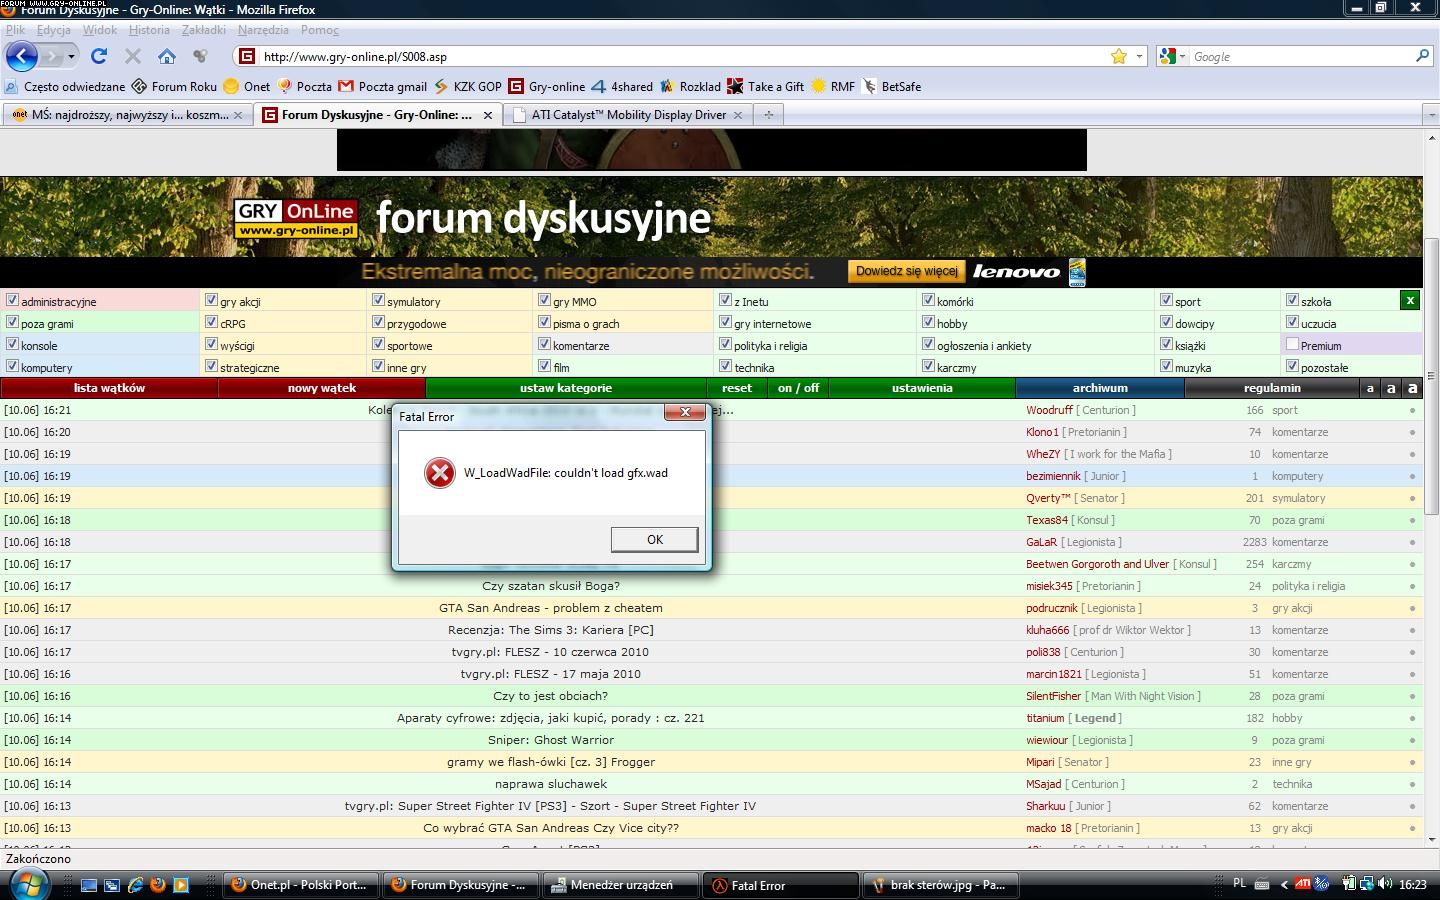Uncheck the gry akcji checkbox
This screenshot has width=1440, height=900.
pyautogui.click(x=211, y=299)
